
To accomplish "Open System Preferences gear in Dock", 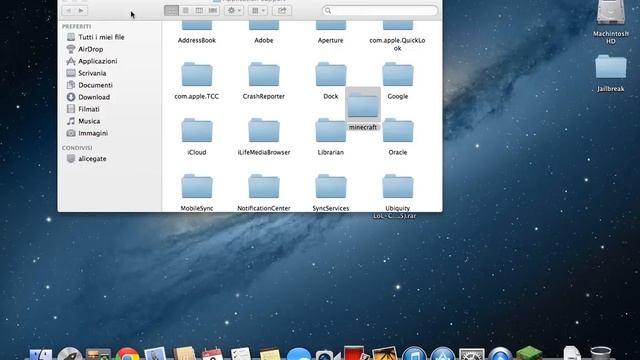I will (x=471, y=354).
